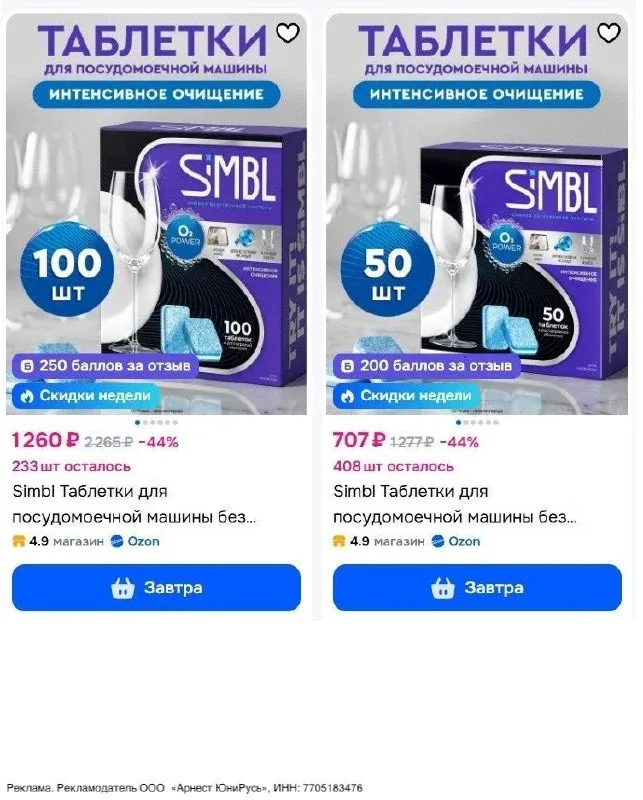This screenshot has width=643, height=800.
Task: Open Simbl Таблетки title of 1260 ₽ item
Action: coord(134,504)
